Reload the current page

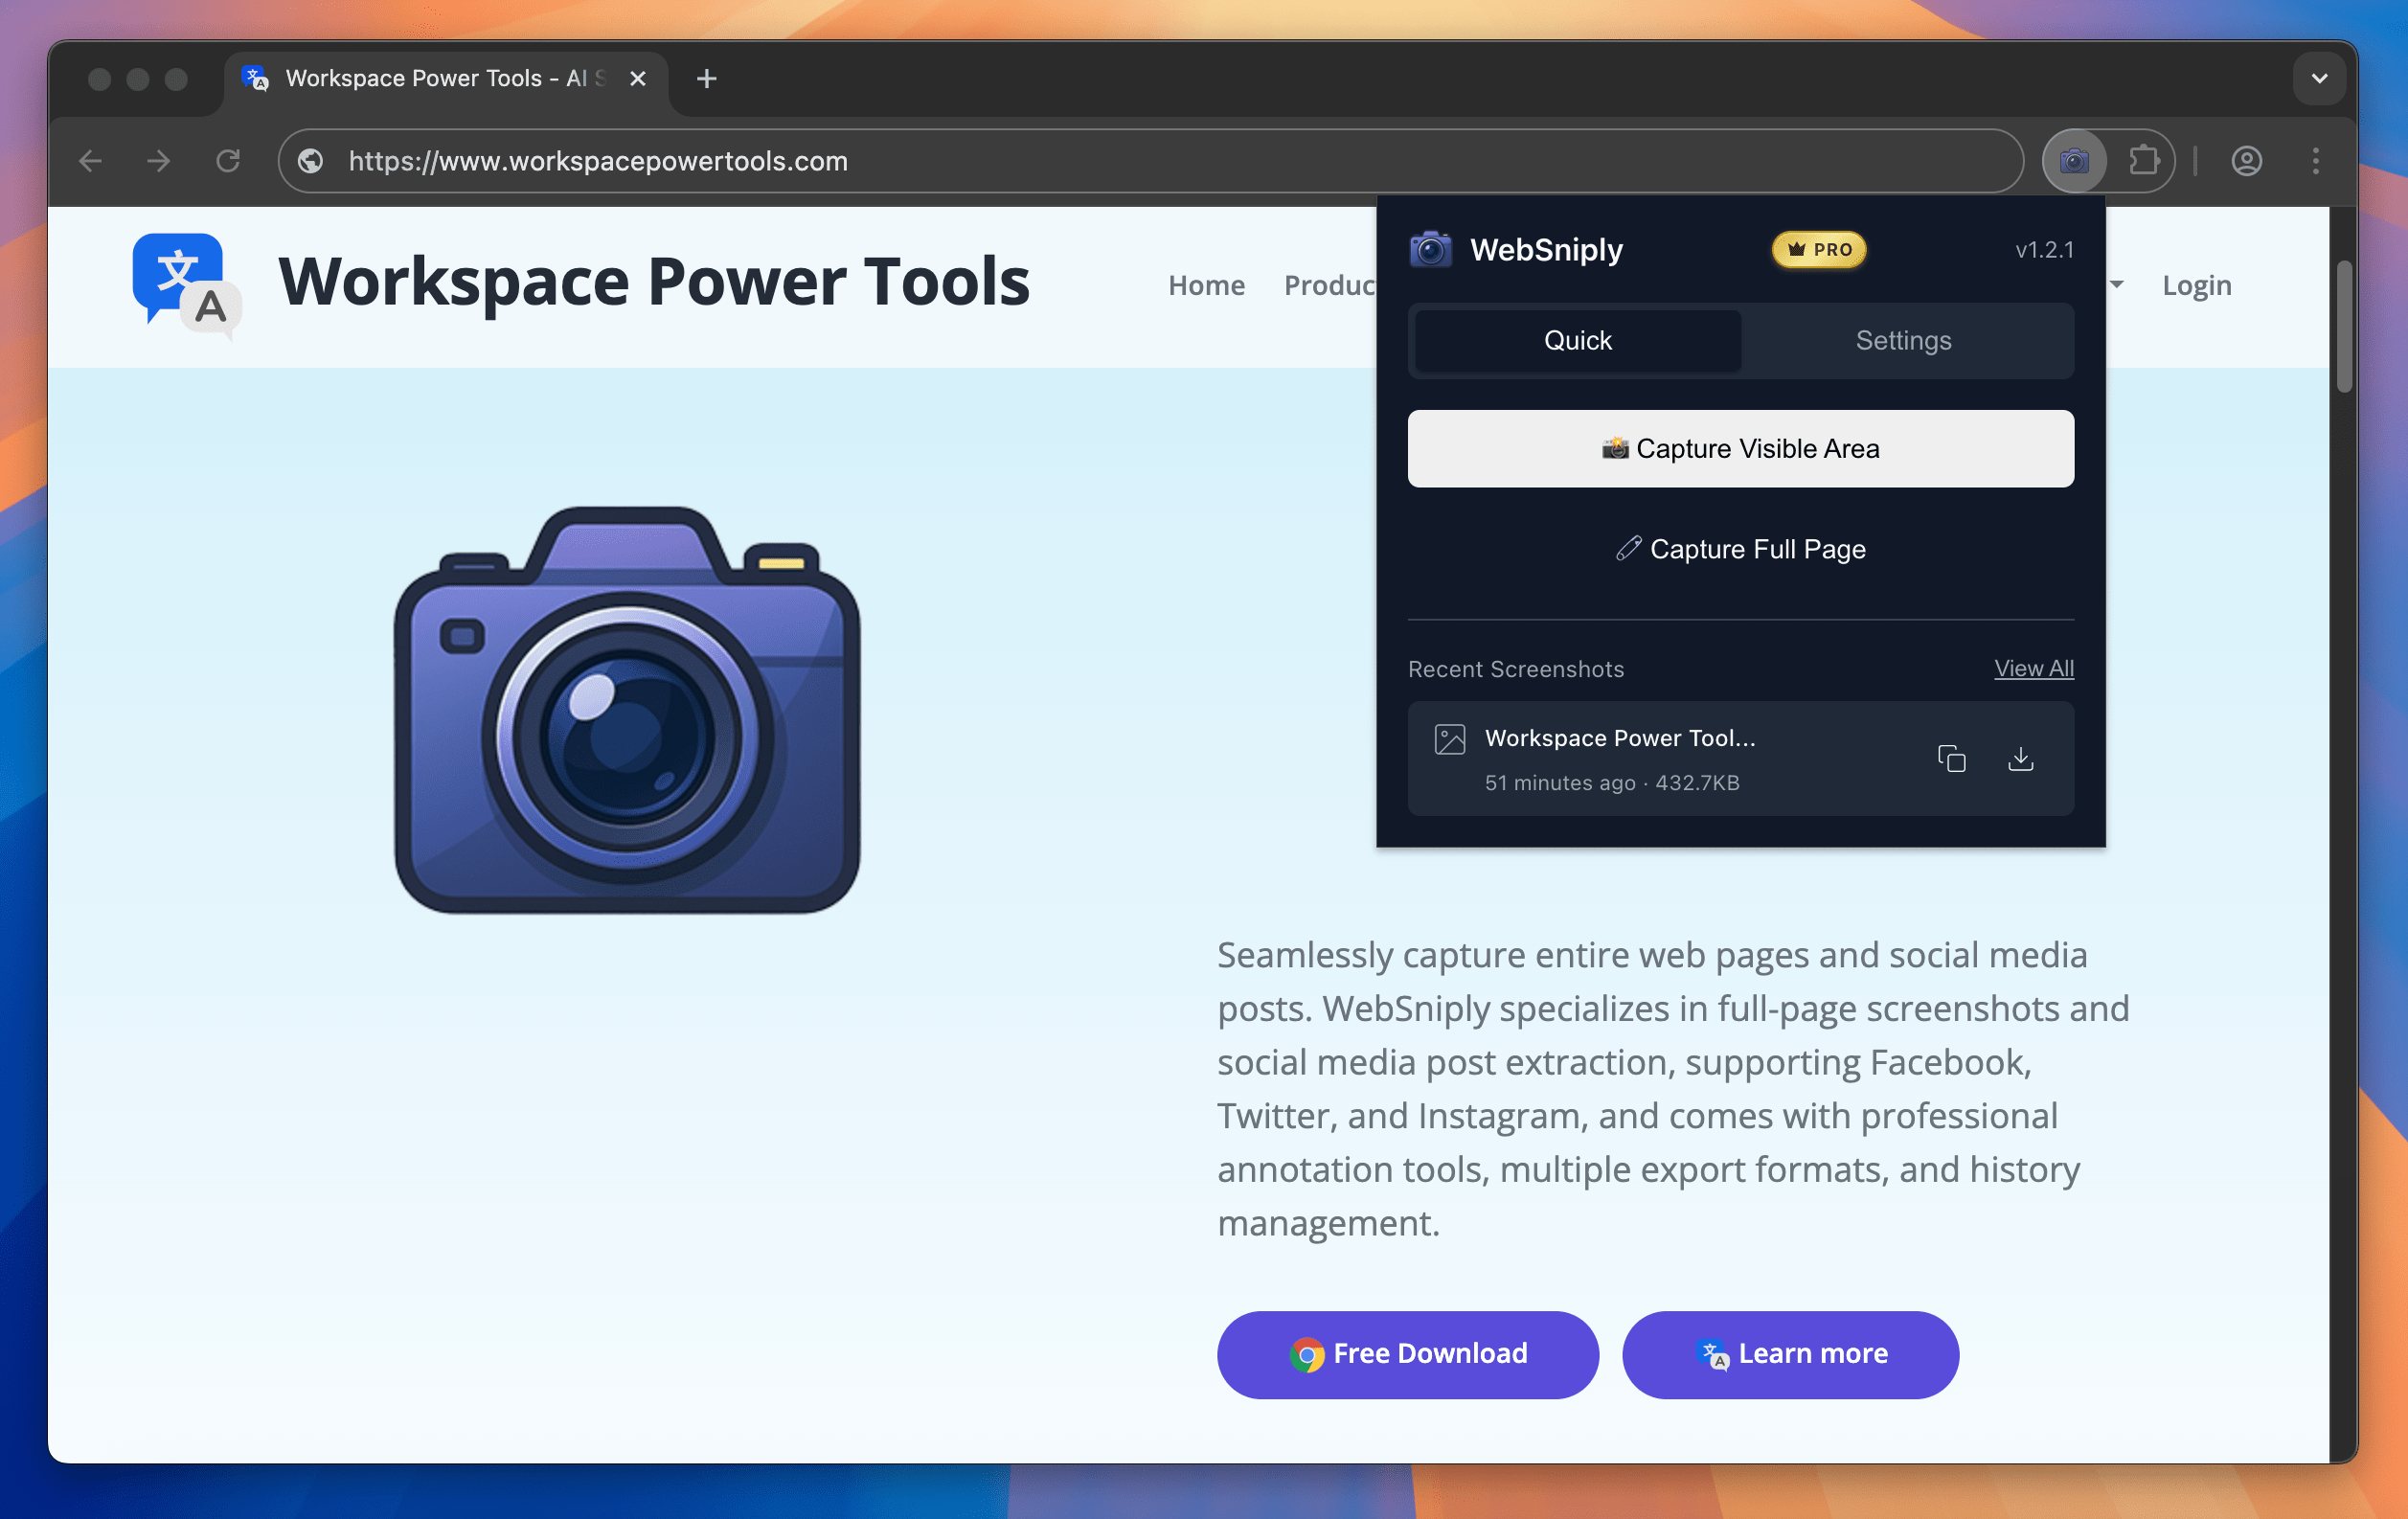pyautogui.click(x=228, y=160)
